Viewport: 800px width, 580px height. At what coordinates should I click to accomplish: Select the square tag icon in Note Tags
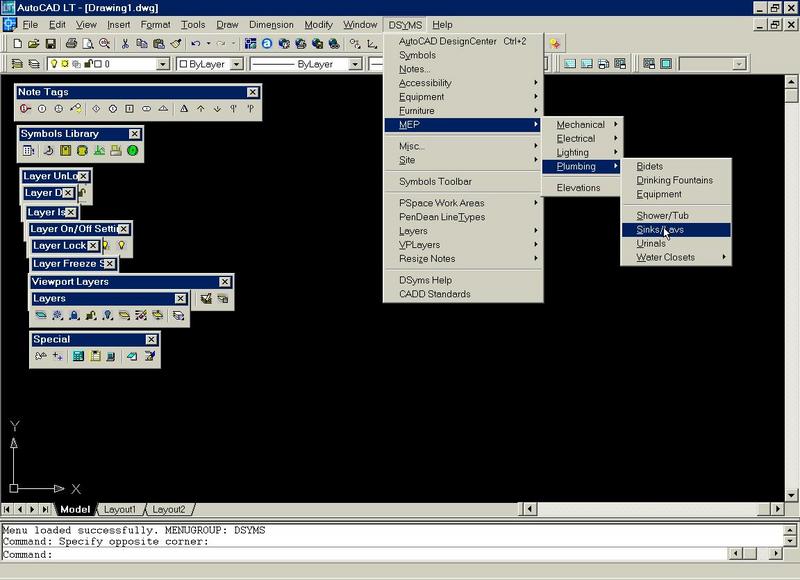(x=130, y=109)
